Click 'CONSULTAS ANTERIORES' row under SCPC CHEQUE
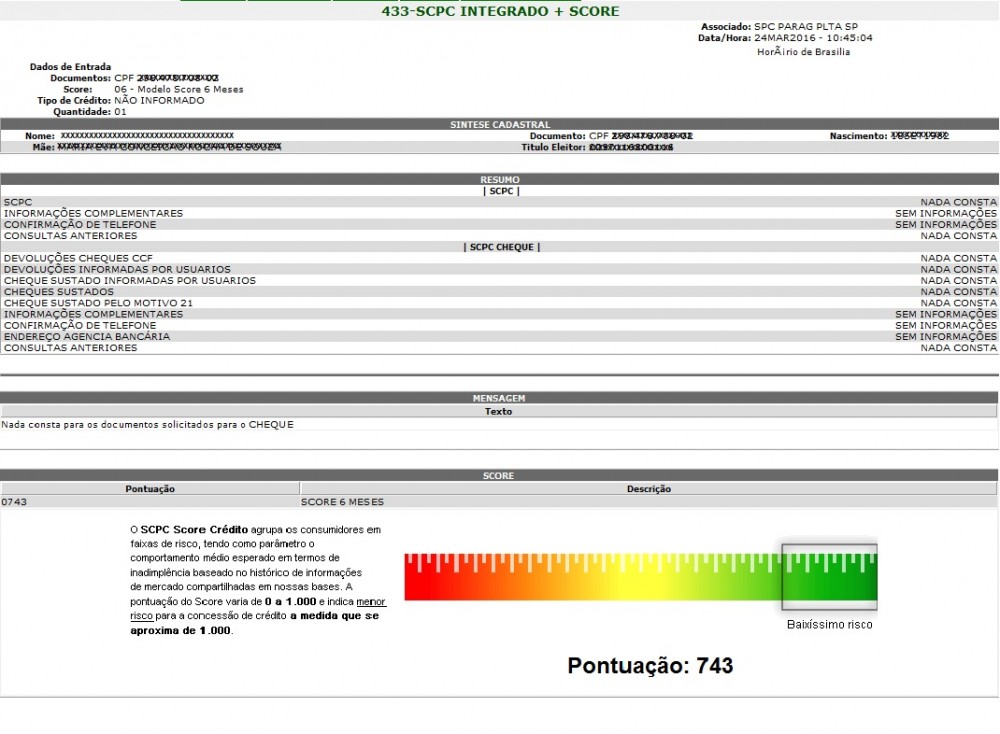Screen dimensions: 1000x734 [500, 348]
